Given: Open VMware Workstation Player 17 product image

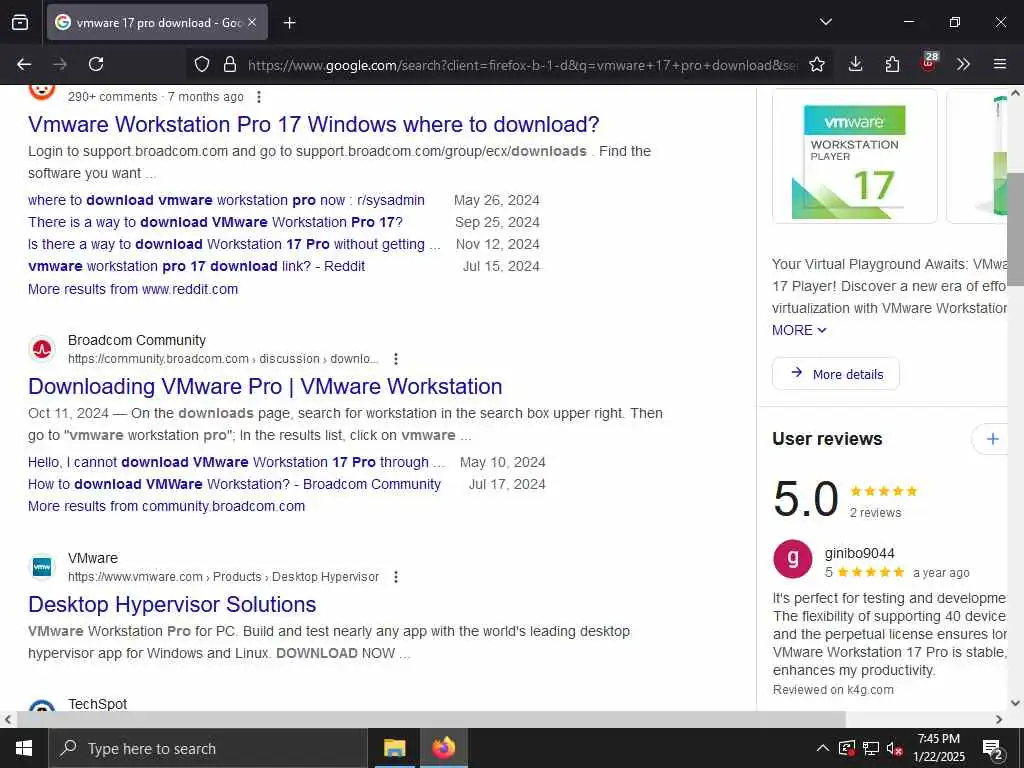Looking at the screenshot, I should 854,157.
